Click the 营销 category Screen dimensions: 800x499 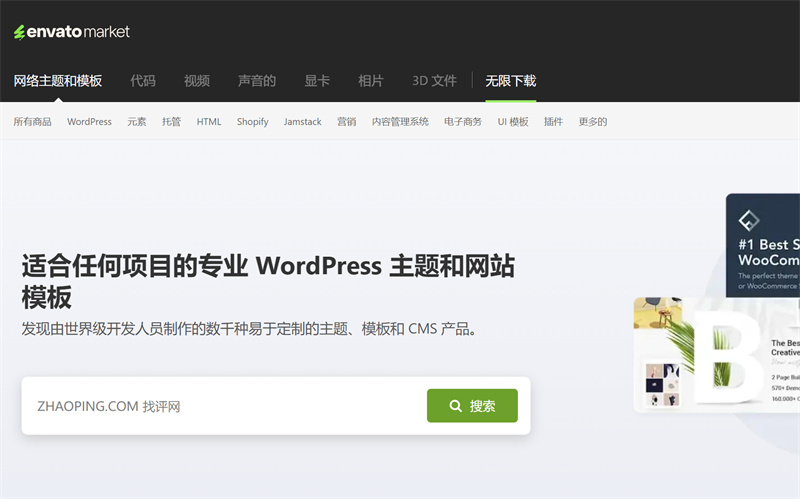click(x=346, y=121)
